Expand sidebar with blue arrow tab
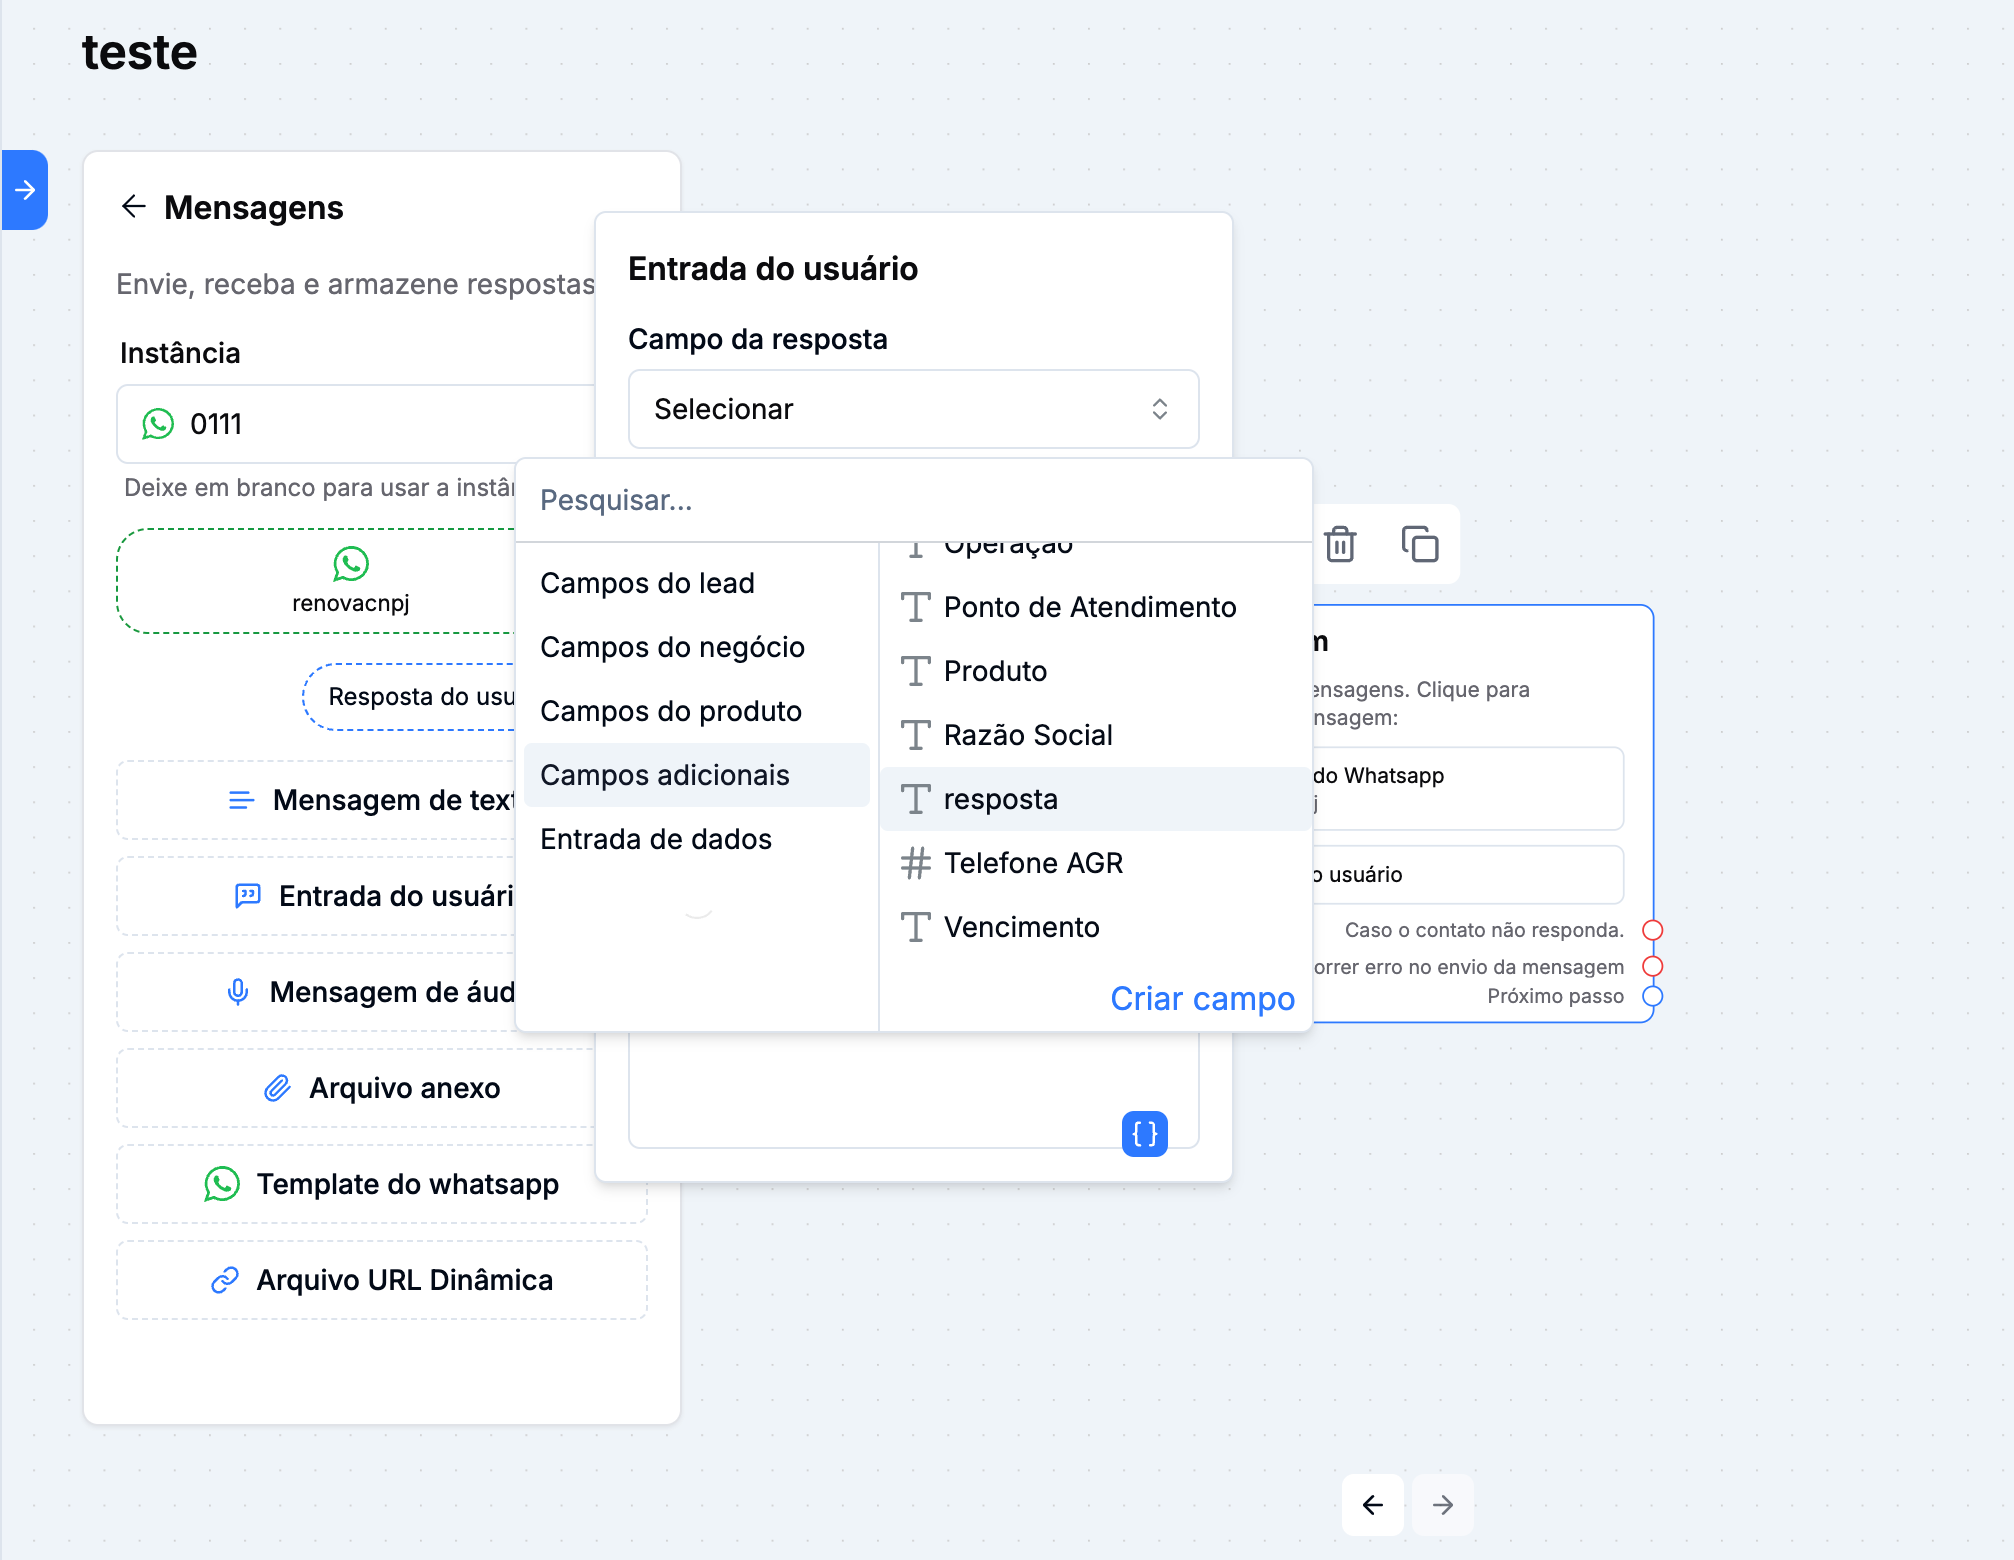Viewport: 2014px width, 1560px height. (25, 190)
